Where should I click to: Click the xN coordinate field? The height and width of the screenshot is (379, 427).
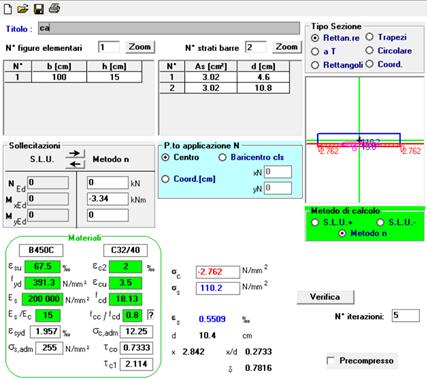point(278,172)
